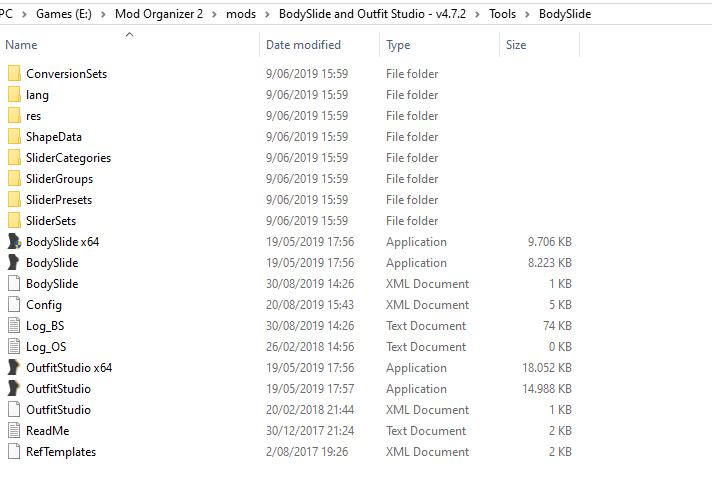This screenshot has height=499, width=712.
Task: Click the res folder icon
Action: 14,115
